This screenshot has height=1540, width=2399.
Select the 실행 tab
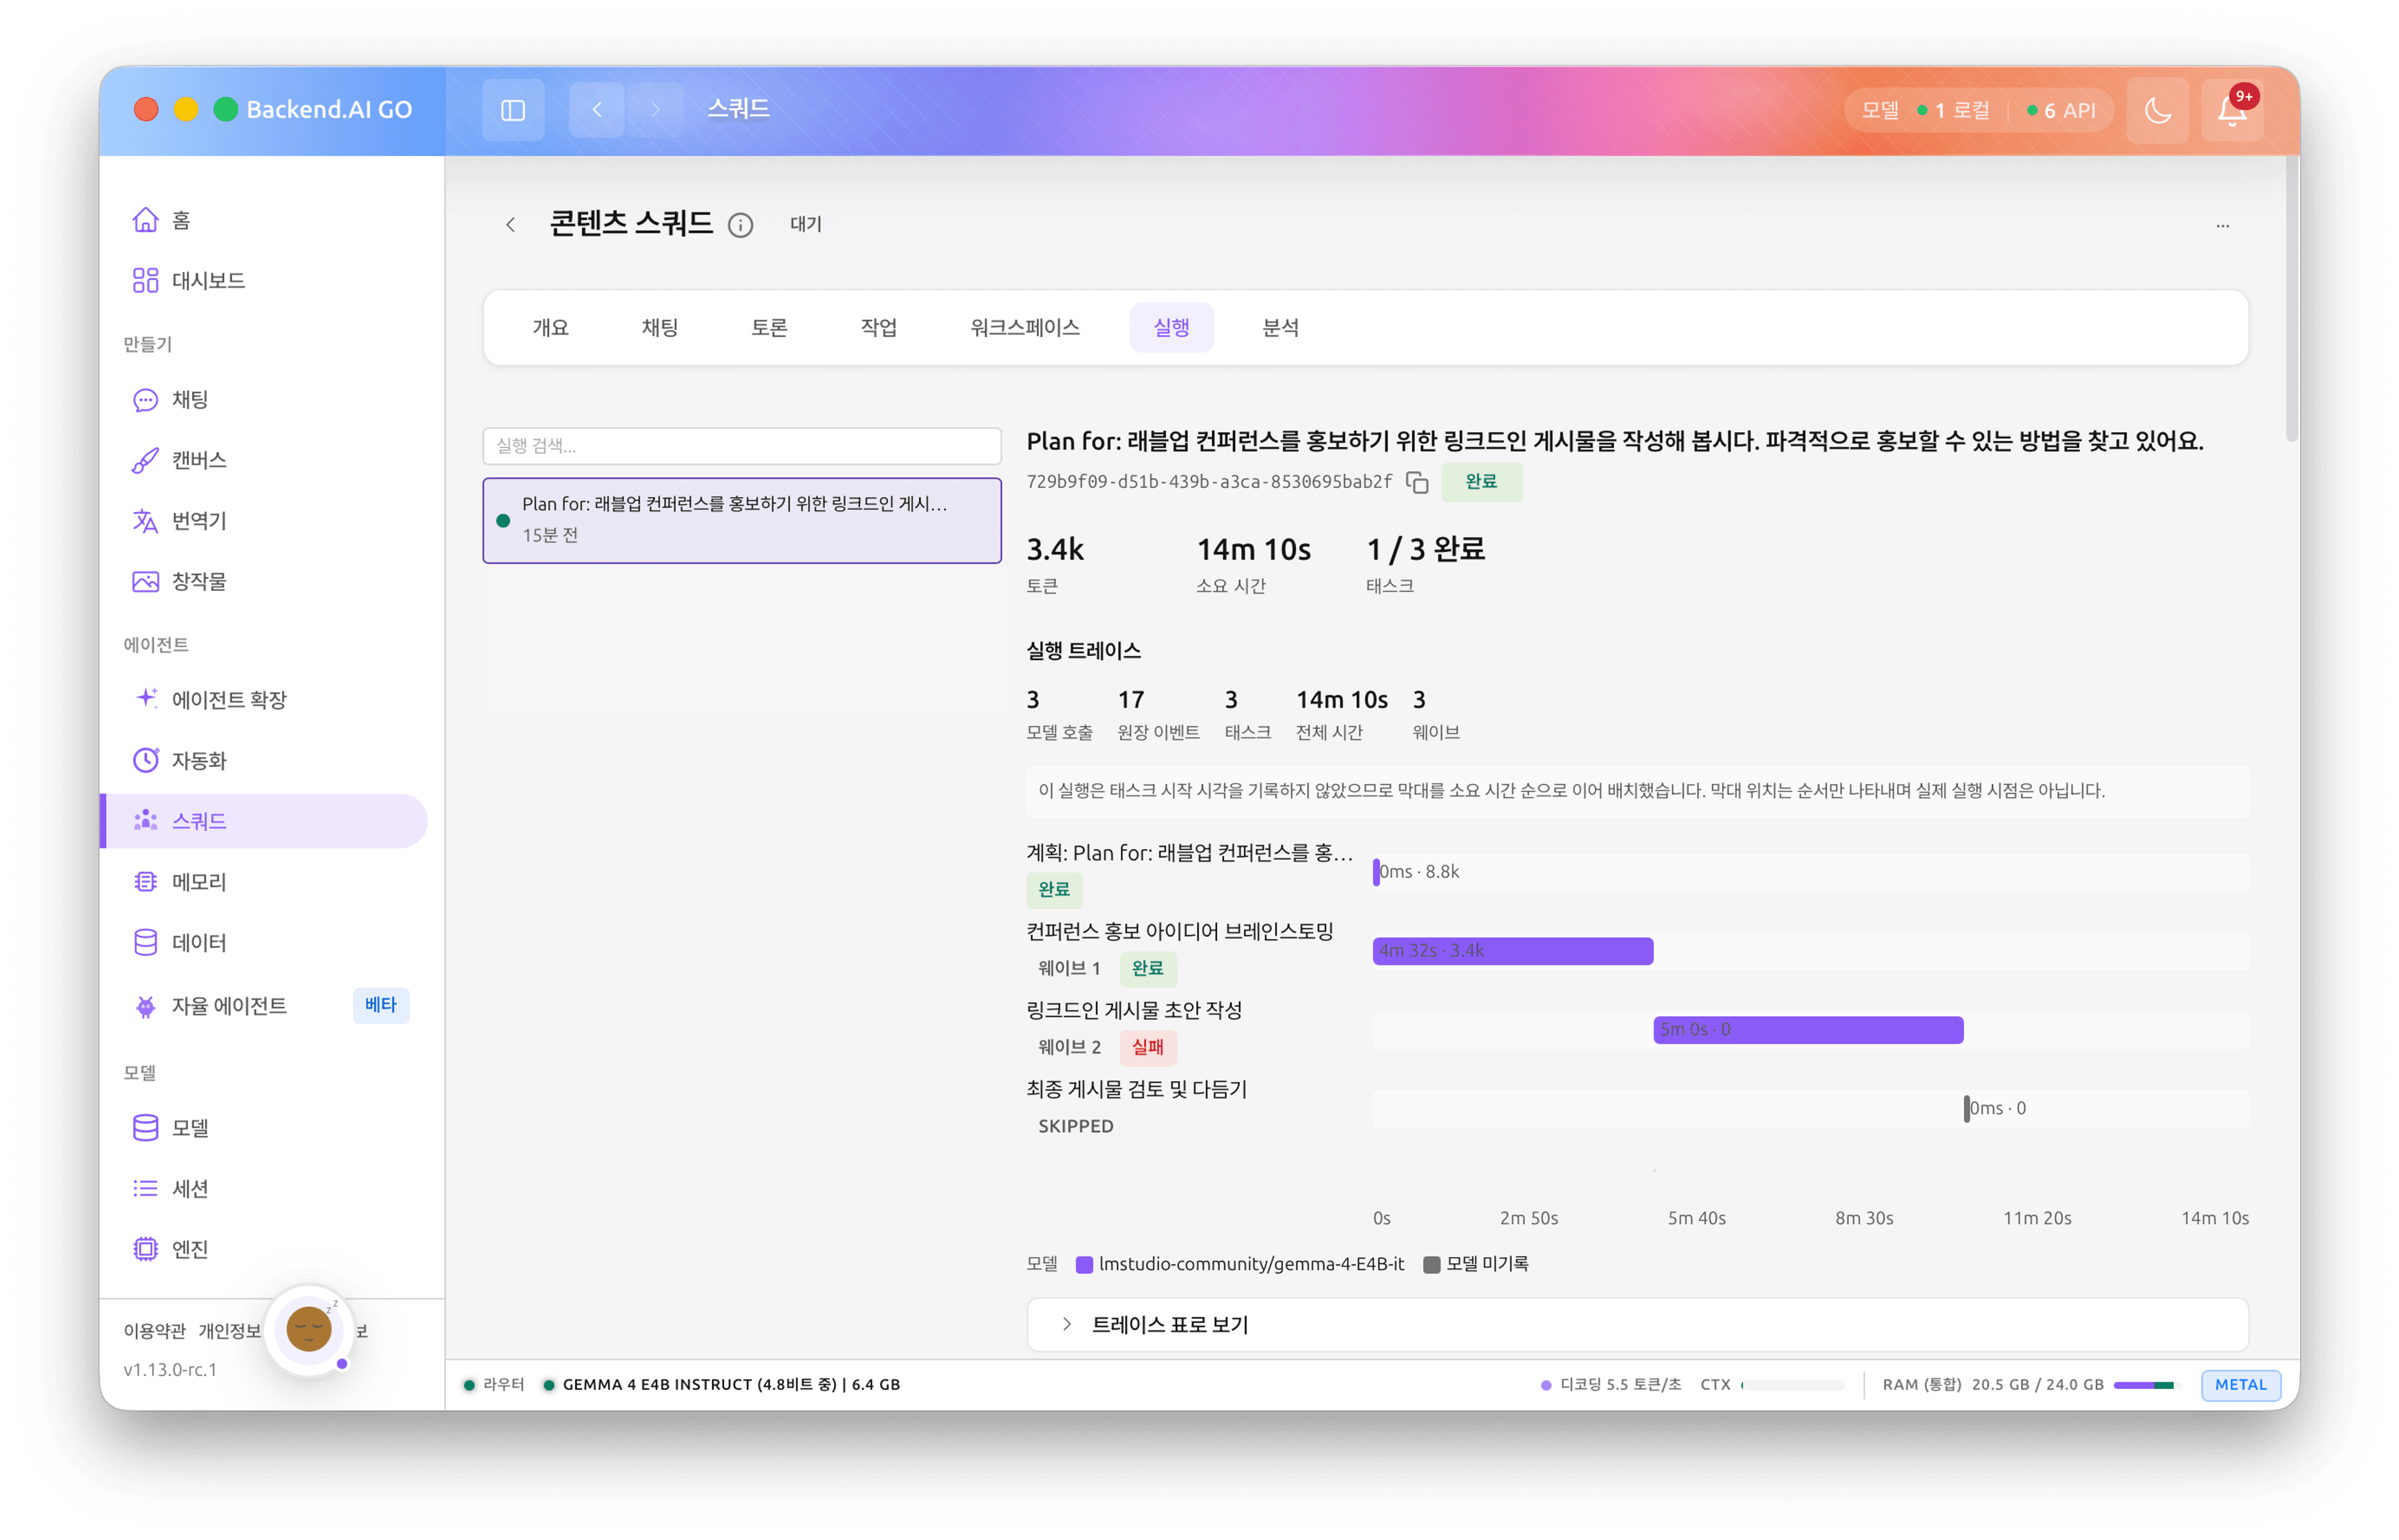[1172, 328]
